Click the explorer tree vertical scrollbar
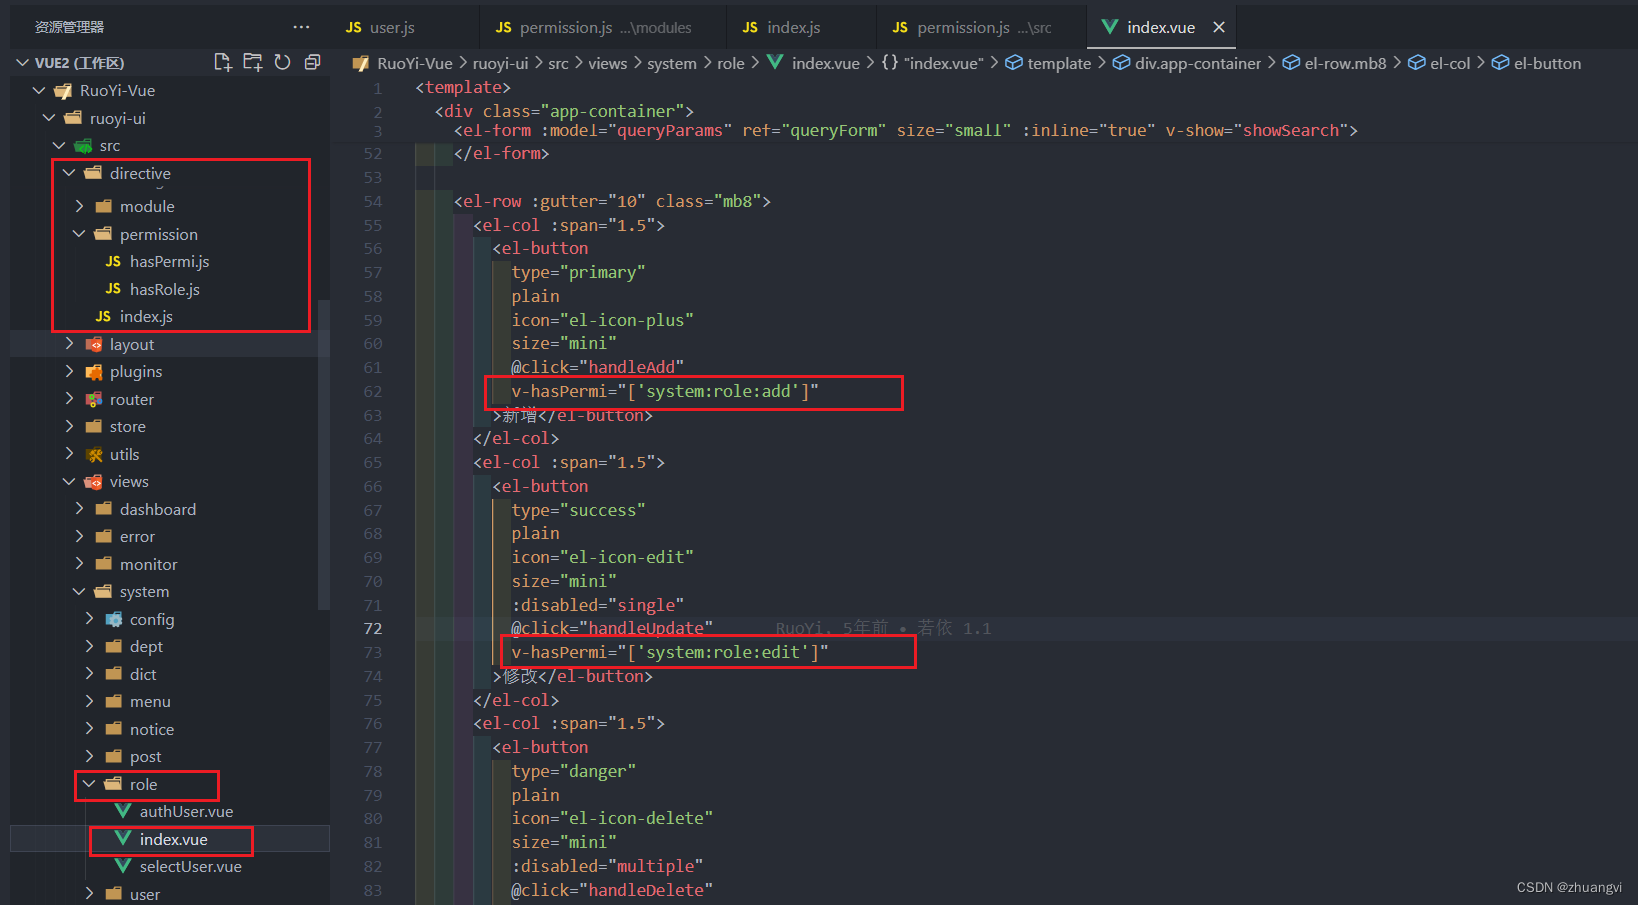Viewport: 1638px width, 905px height. pyautogui.click(x=323, y=455)
